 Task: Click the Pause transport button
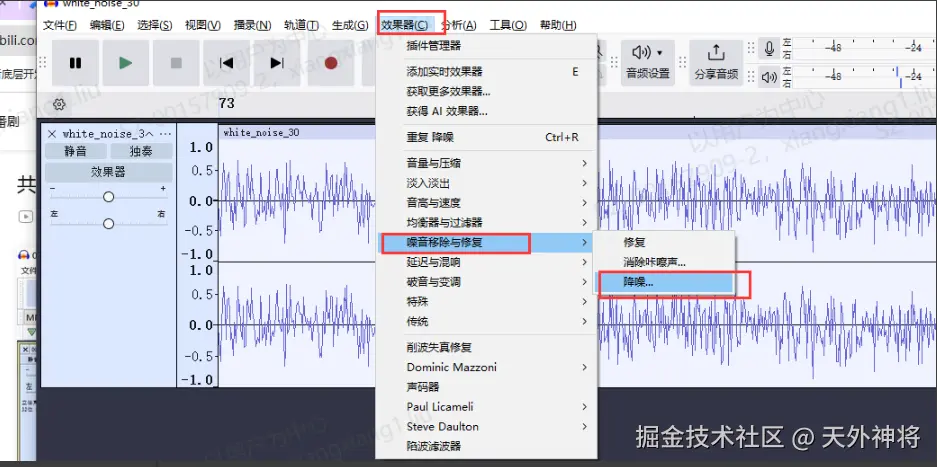pyautogui.click(x=75, y=63)
